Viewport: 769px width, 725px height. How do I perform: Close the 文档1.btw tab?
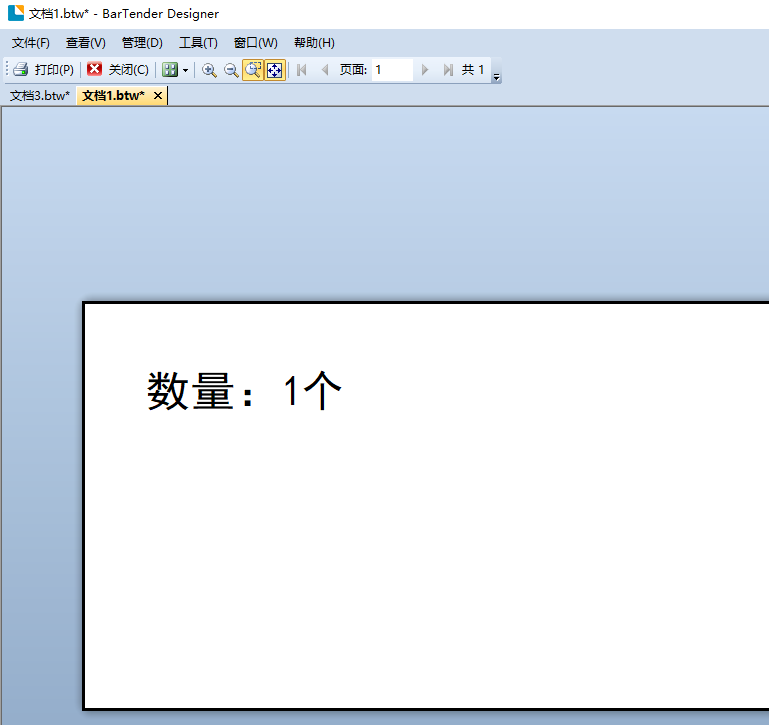[x=158, y=96]
